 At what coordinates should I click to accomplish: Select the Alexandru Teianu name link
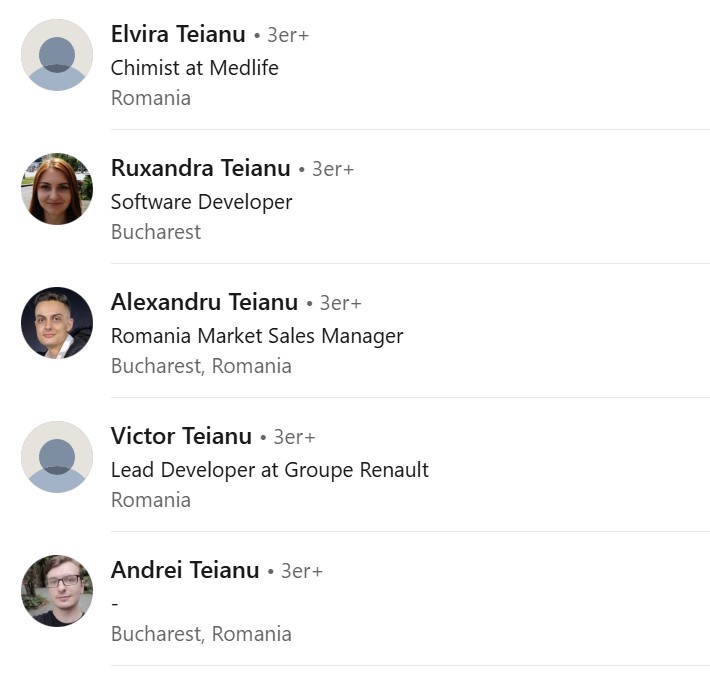coord(204,302)
